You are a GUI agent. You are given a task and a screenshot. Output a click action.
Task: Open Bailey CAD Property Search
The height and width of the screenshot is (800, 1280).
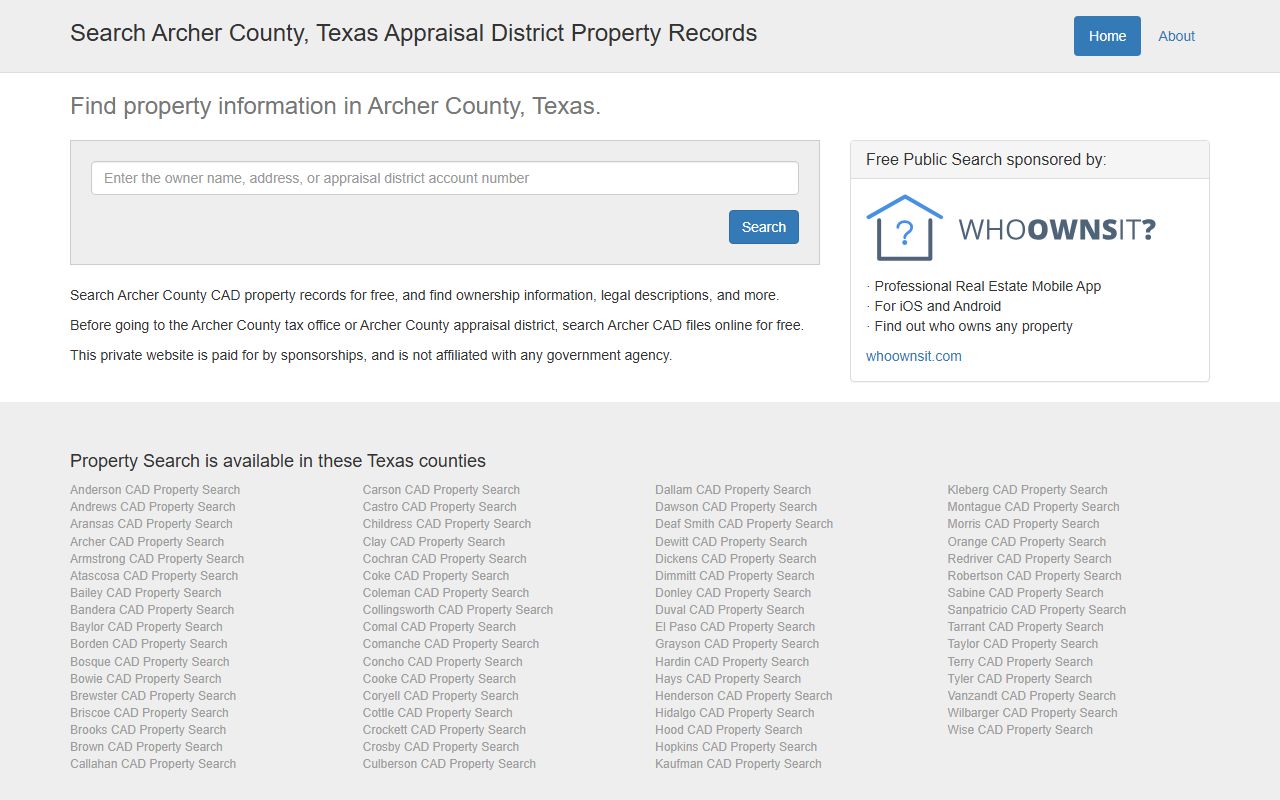pyautogui.click(x=146, y=593)
